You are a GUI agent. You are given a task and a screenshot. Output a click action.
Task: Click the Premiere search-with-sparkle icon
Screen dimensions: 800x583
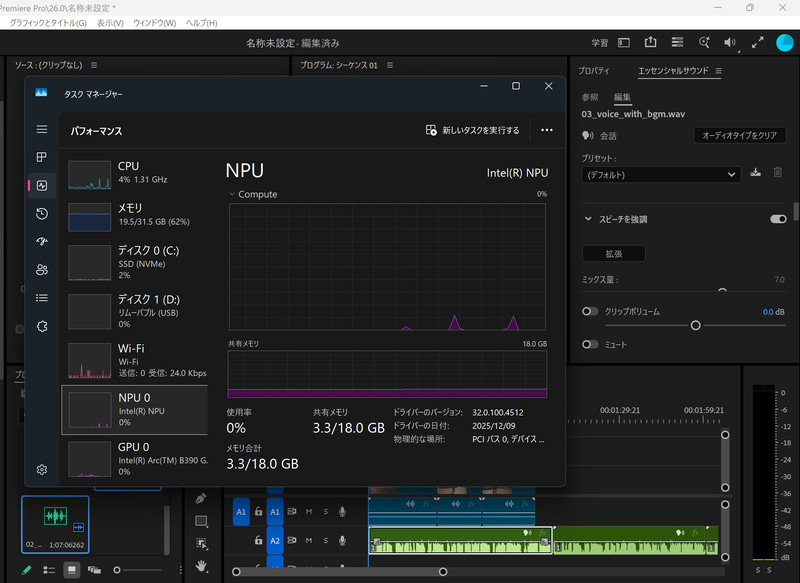click(x=704, y=42)
